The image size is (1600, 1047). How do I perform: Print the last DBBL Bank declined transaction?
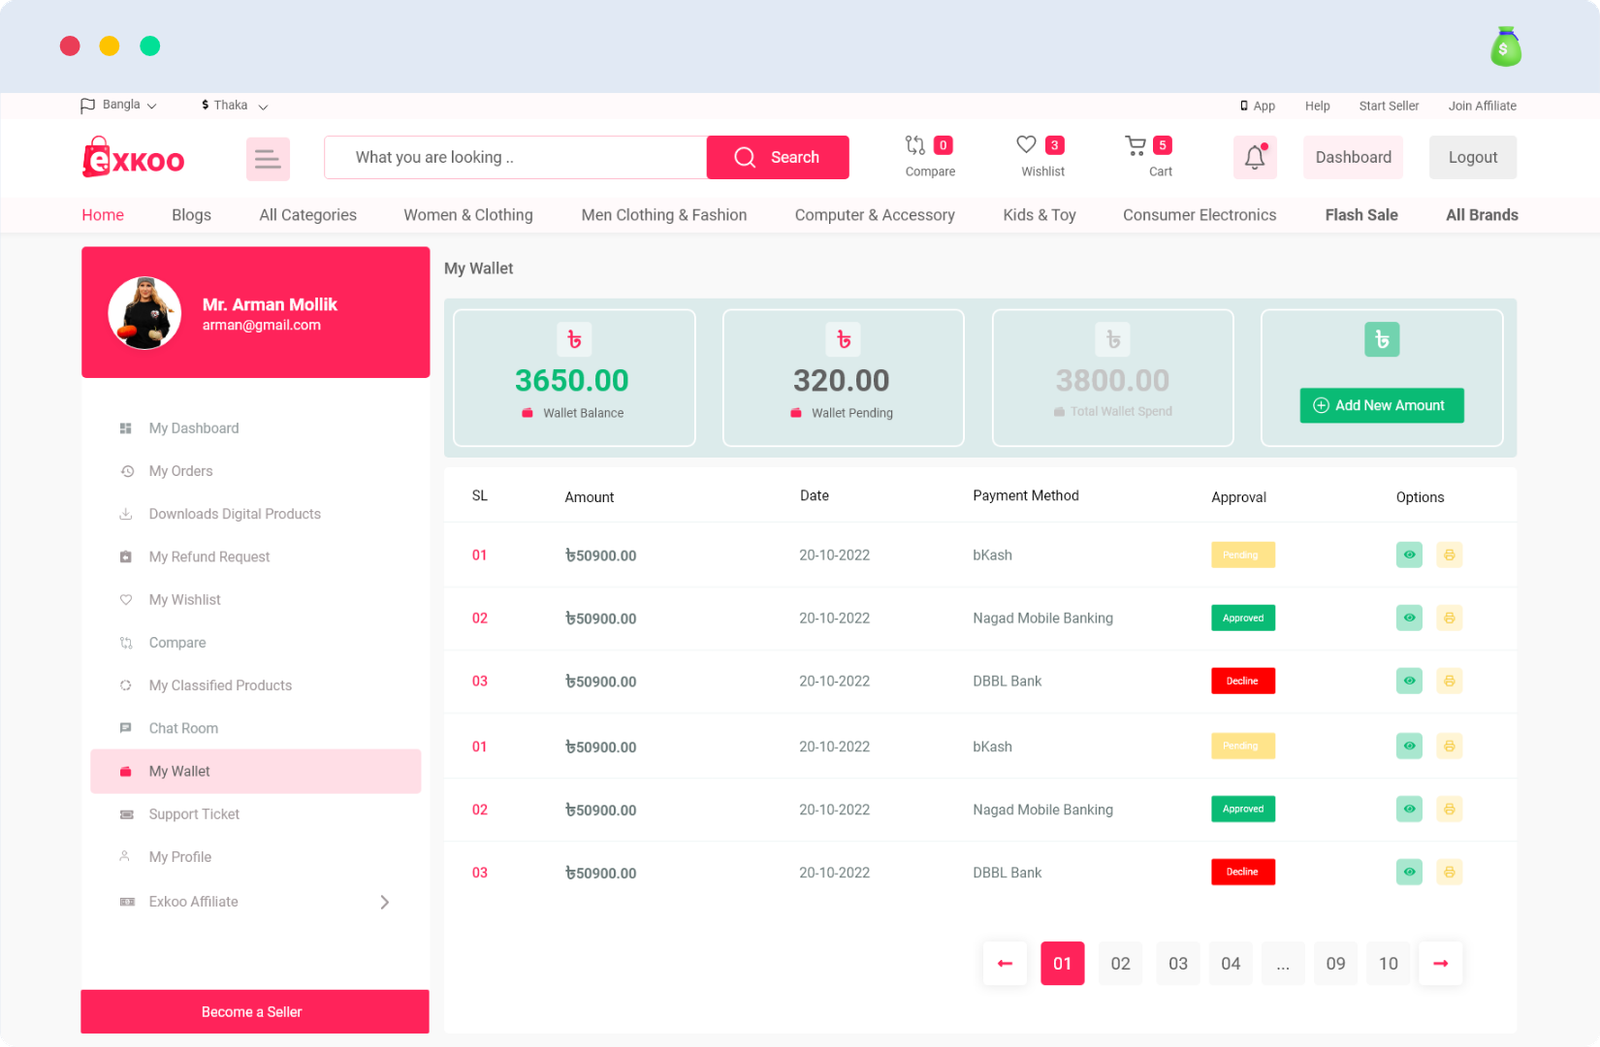1449,872
